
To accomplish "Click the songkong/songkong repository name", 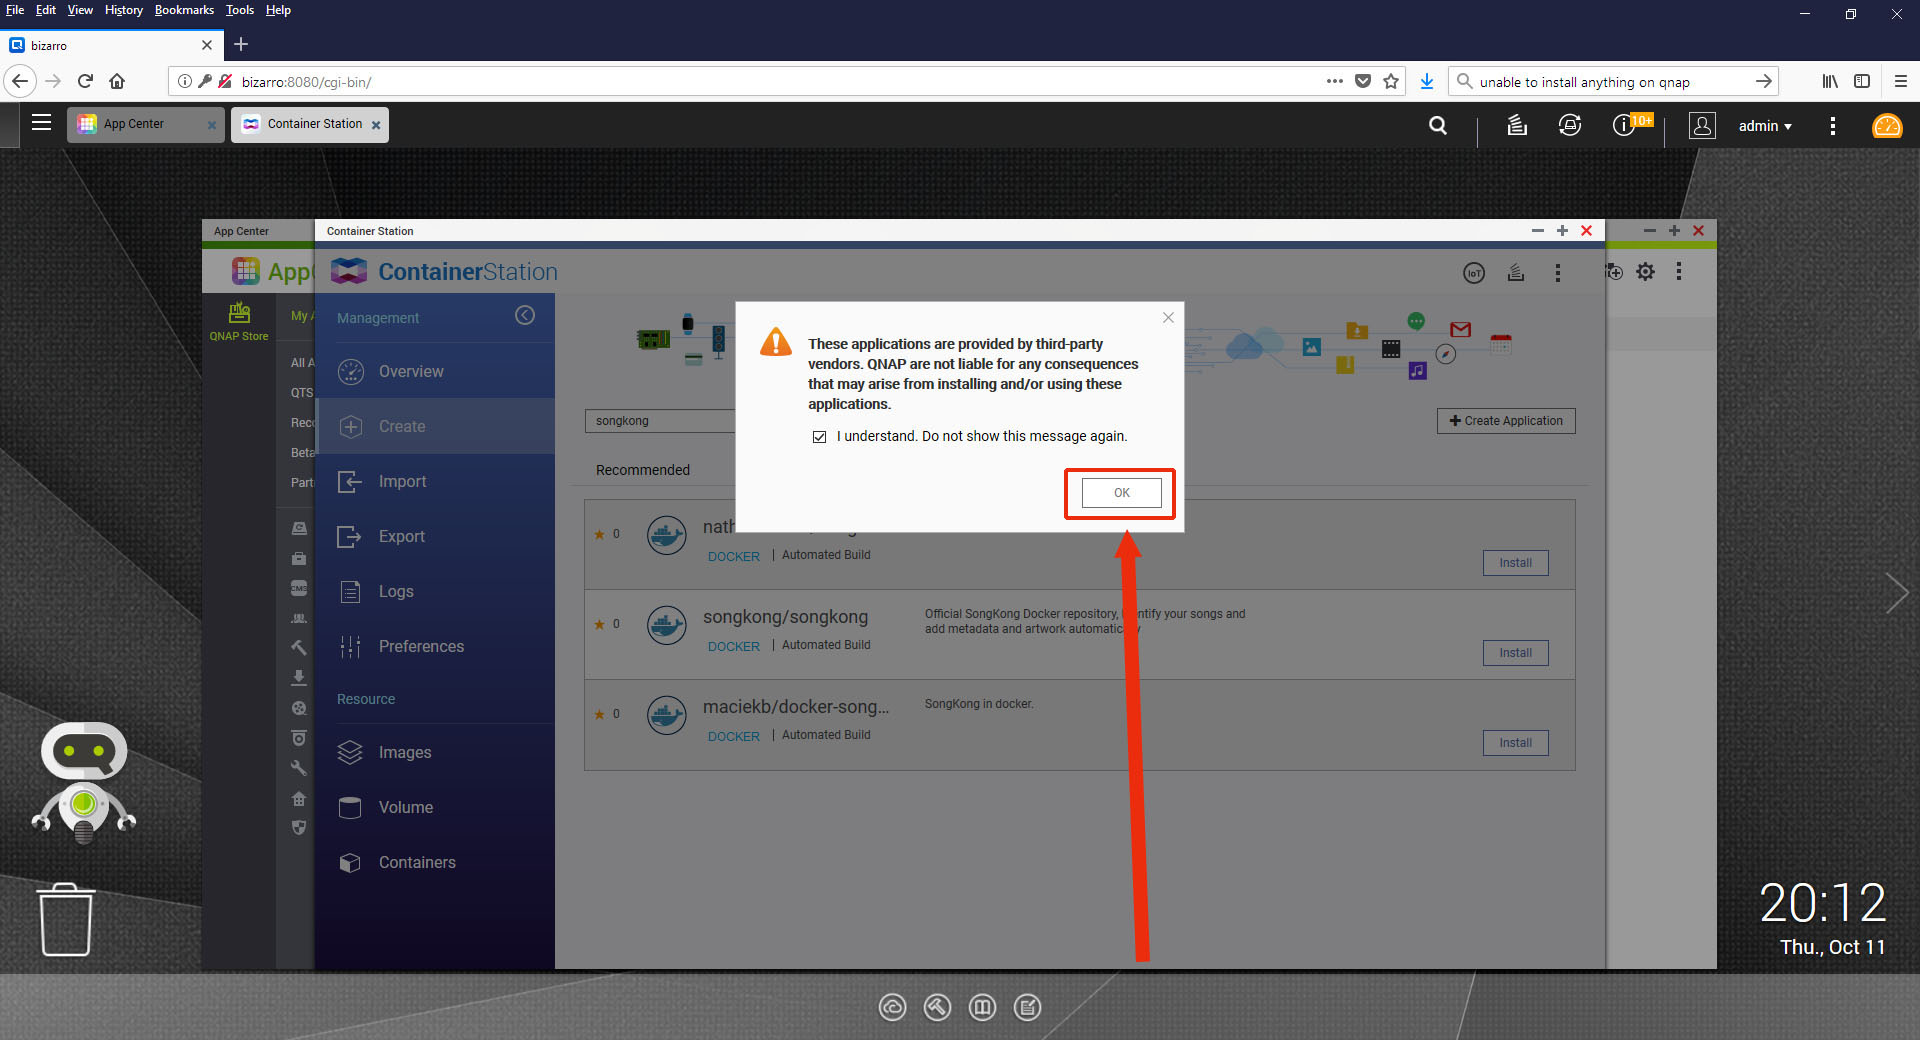I will [x=785, y=617].
